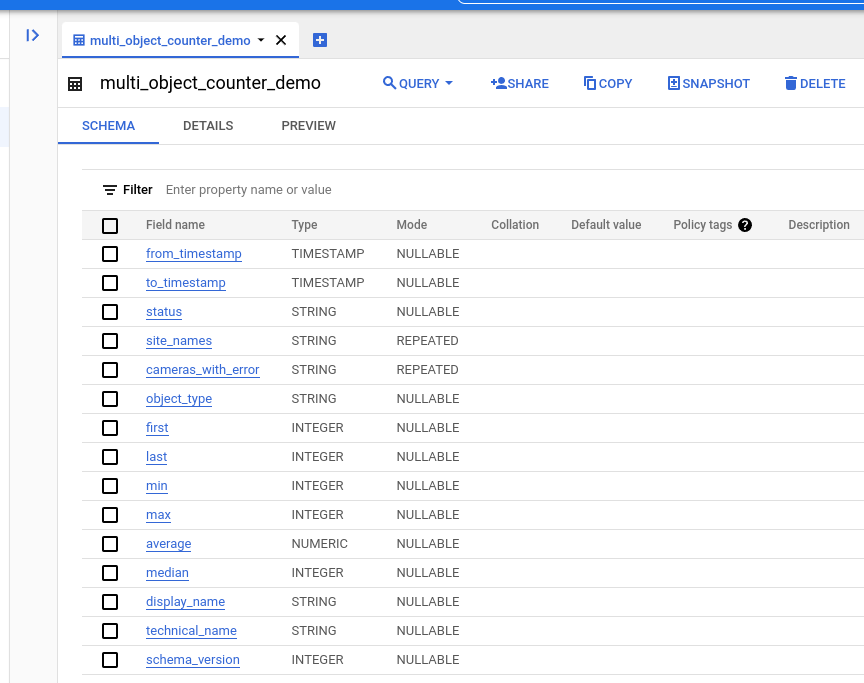Open the QUERY dropdown menu
The height and width of the screenshot is (683, 864).
[x=418, y=84]
